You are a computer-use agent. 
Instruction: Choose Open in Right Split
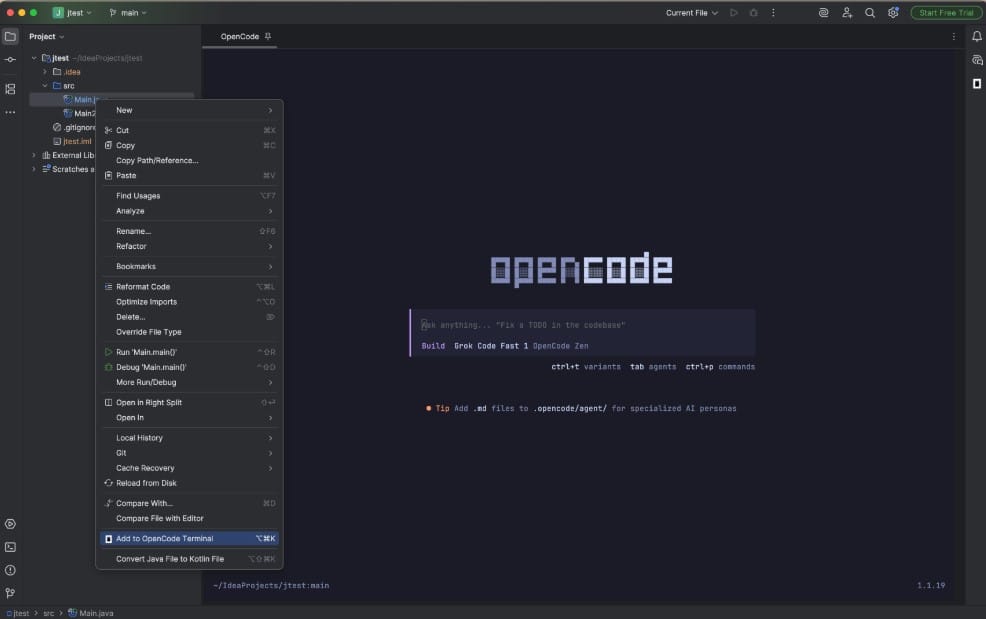[189, 403]
